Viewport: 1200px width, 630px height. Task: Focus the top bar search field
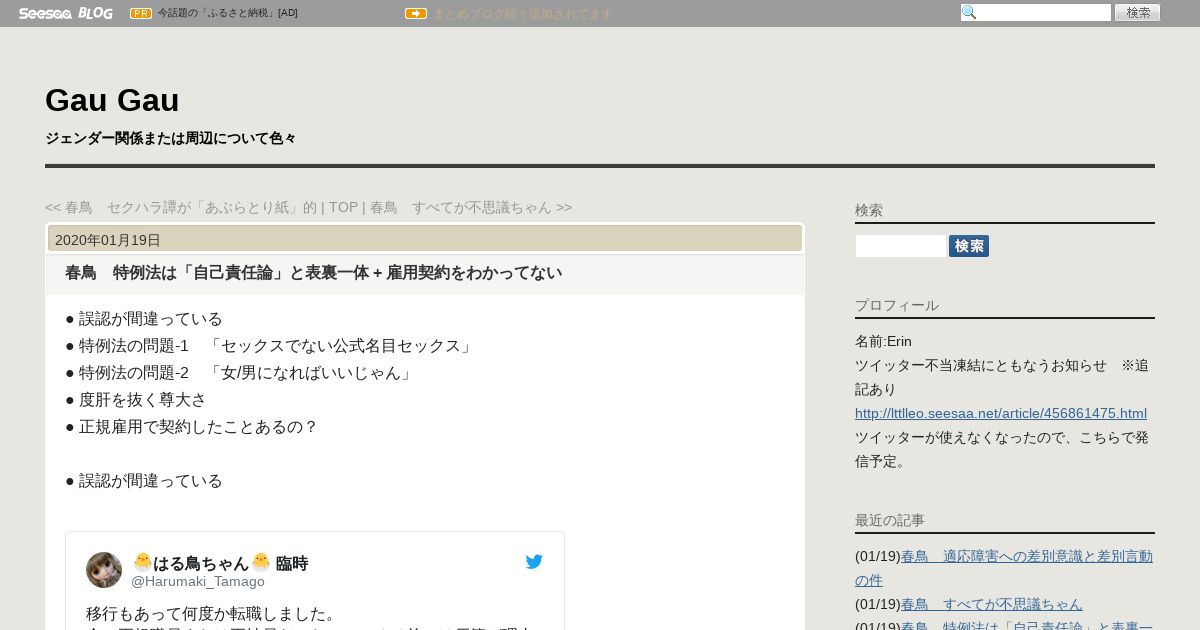1036,12
